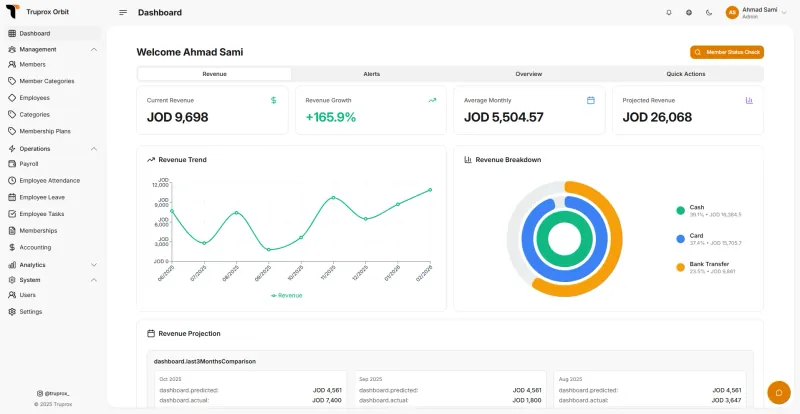Click the JOD 26,068 projected revenue value

(x=657, y=117)
